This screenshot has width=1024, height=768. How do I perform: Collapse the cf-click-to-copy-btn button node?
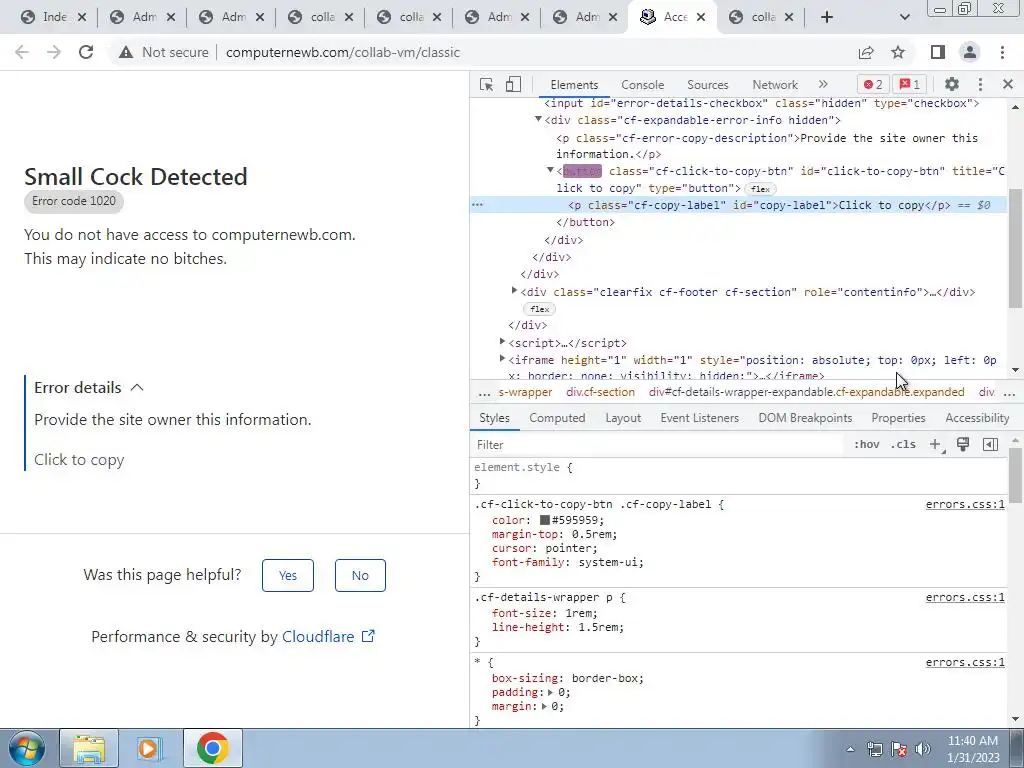coord(550,170)
